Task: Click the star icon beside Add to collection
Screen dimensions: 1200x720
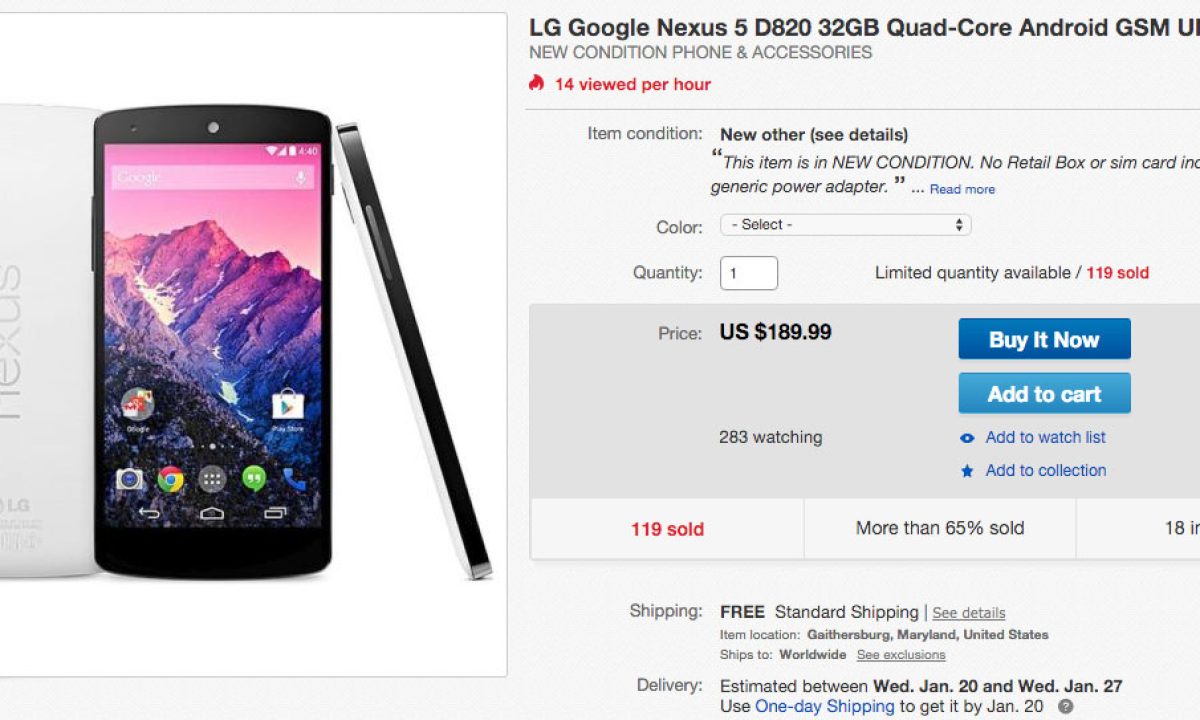Action: coord(967,471)
